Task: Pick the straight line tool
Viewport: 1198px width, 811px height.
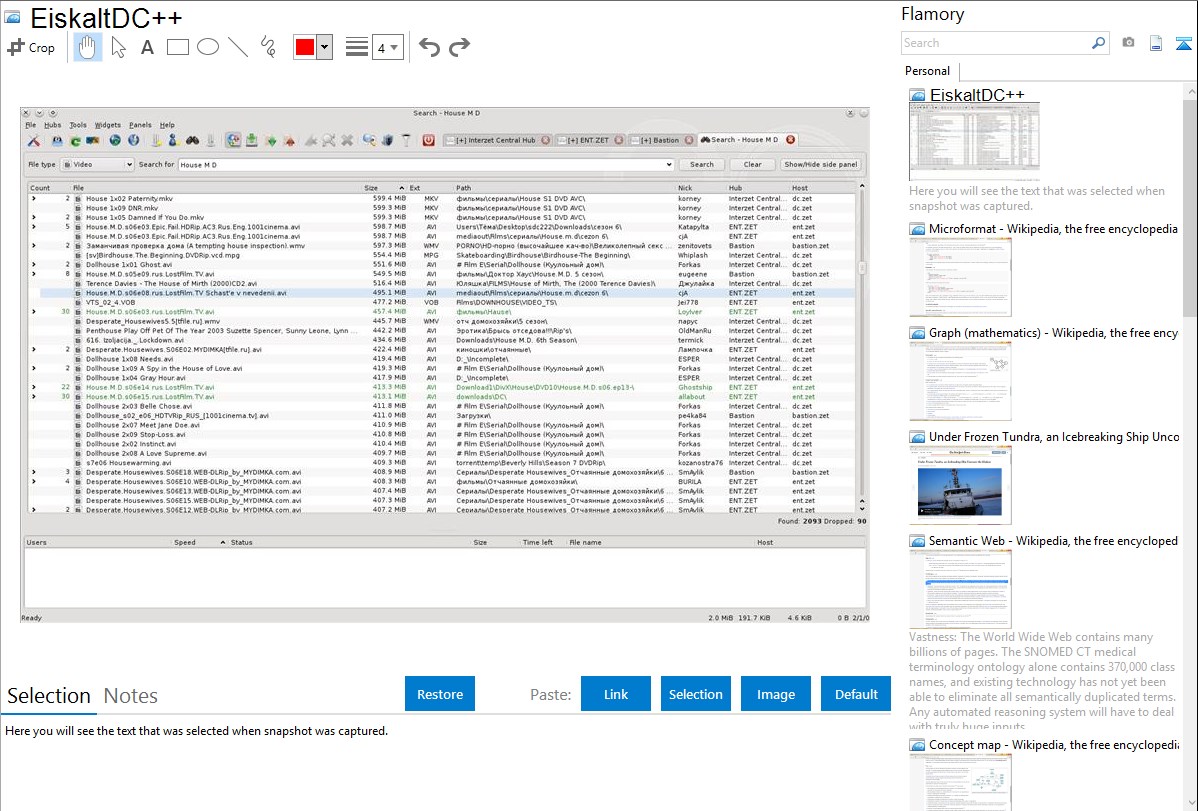Action: click(x=238, y=47)
